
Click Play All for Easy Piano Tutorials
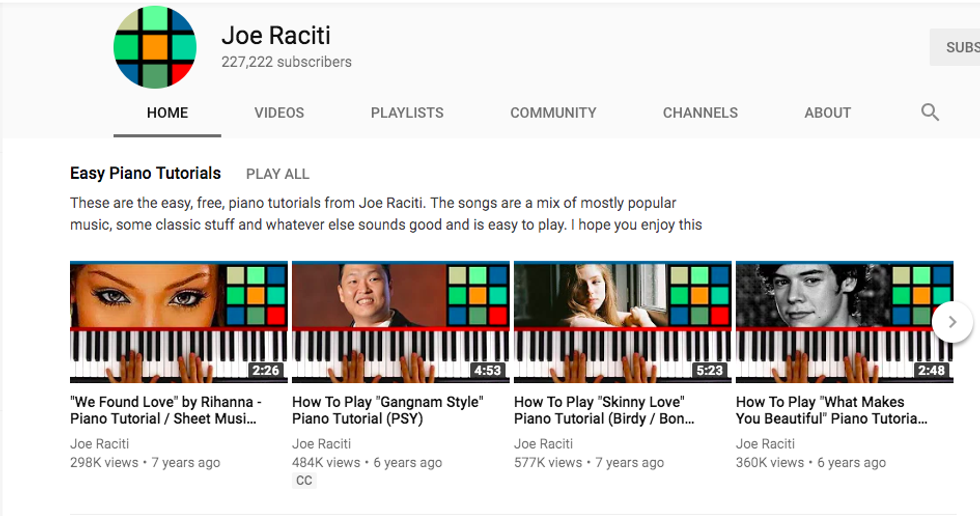278,174
